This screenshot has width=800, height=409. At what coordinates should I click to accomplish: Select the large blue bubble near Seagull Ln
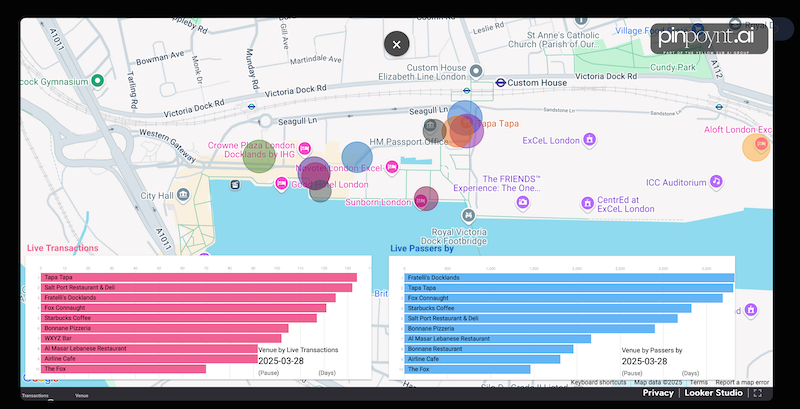coord(465,117)
